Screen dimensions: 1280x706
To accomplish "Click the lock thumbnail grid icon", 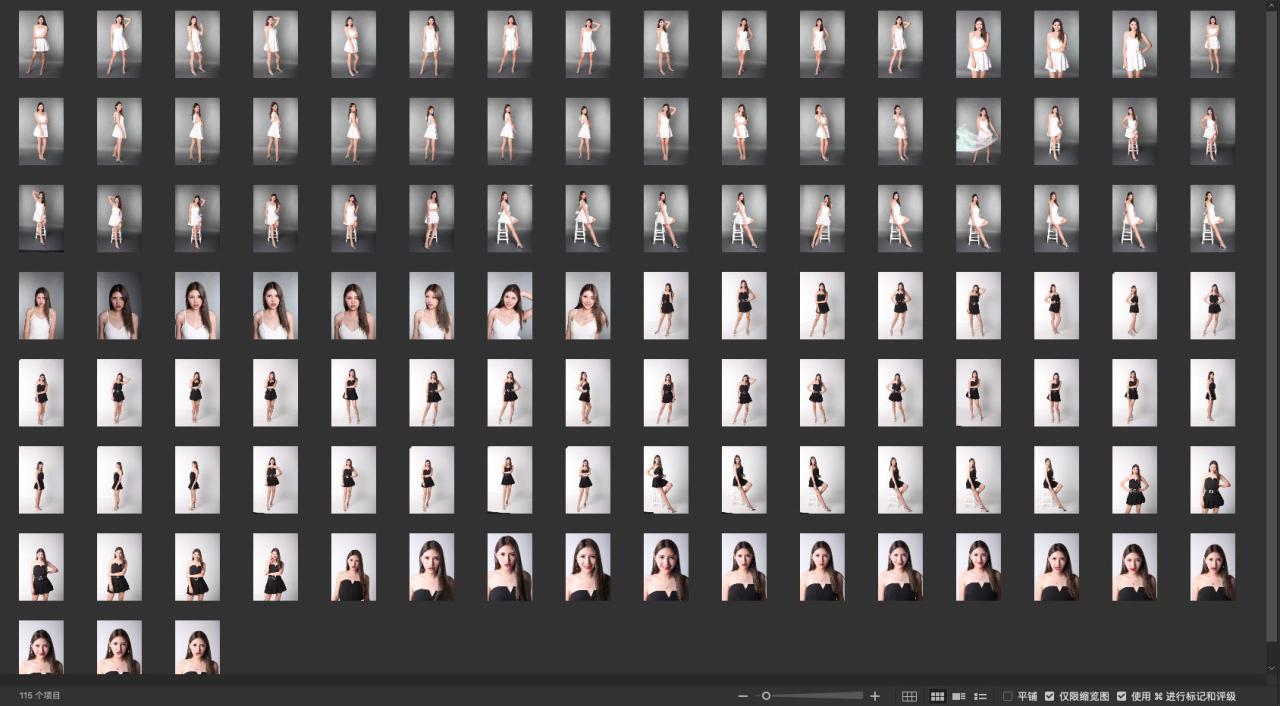I will (909, 696).
